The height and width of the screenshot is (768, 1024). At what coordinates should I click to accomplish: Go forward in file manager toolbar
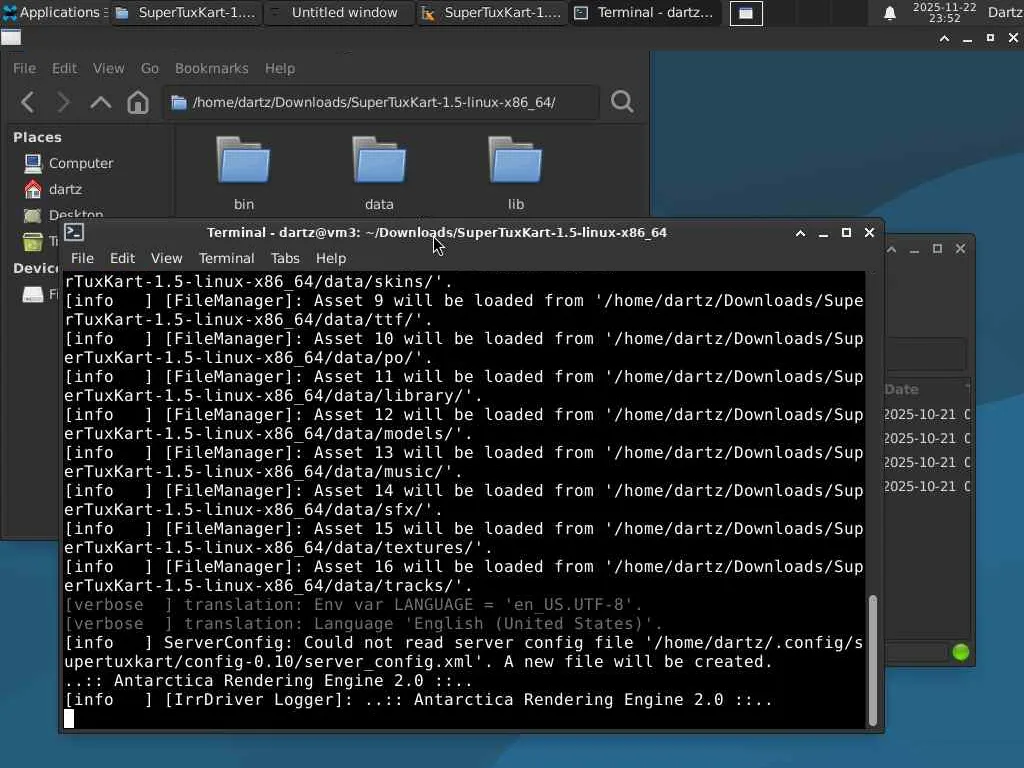click(63, 103)
